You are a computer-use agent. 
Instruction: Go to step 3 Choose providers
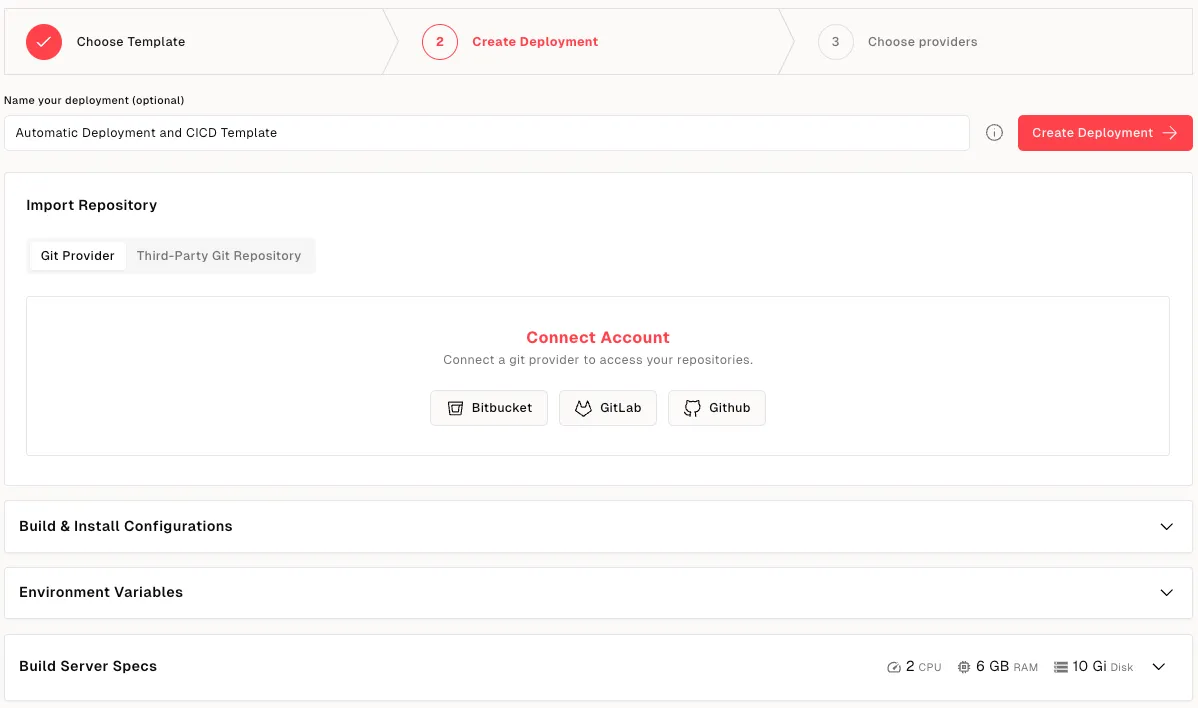pos(921,42)
